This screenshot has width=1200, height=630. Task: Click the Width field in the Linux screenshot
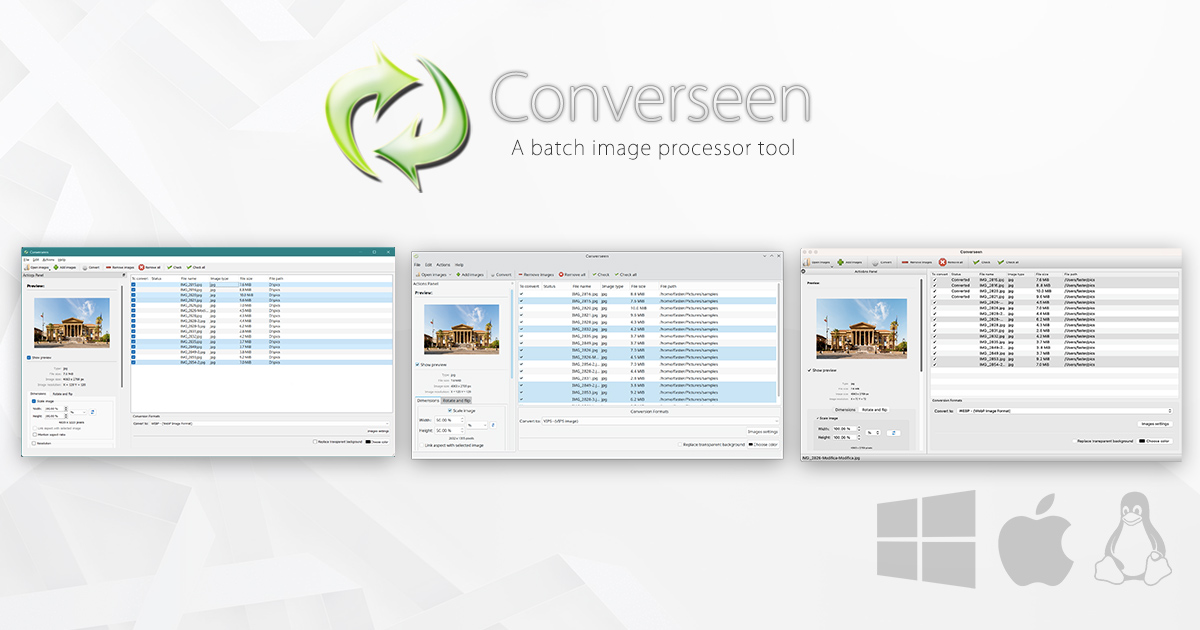[x=450, y=420]
